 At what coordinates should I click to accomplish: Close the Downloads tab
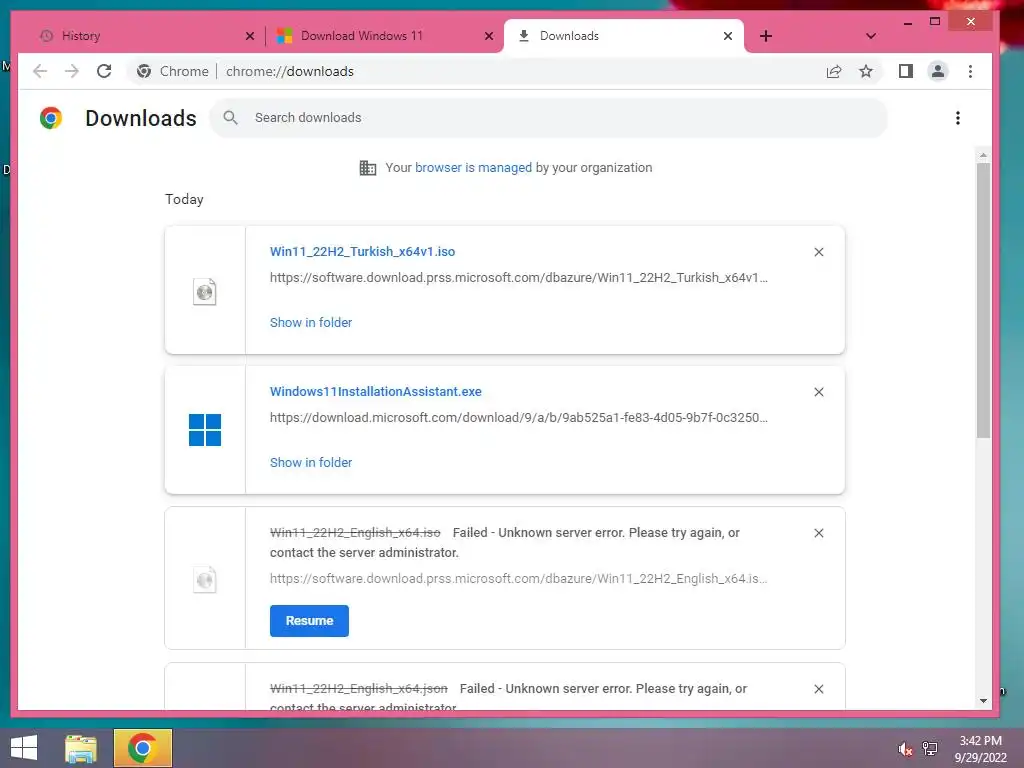(x=728, y=36)
